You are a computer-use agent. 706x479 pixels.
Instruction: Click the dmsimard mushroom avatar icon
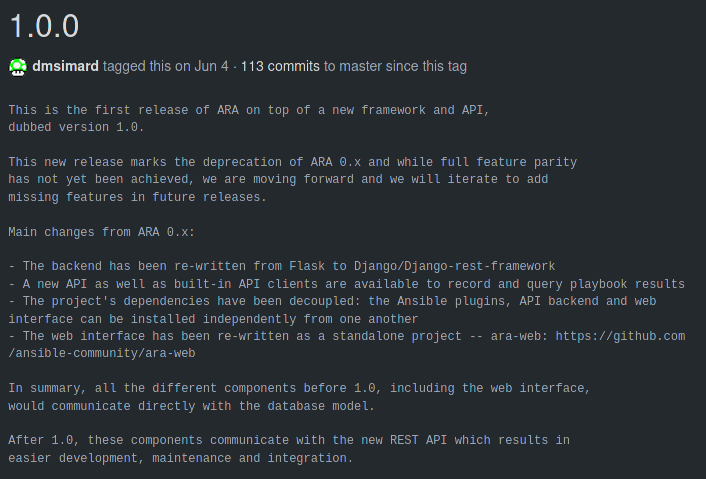coord(18,67)
